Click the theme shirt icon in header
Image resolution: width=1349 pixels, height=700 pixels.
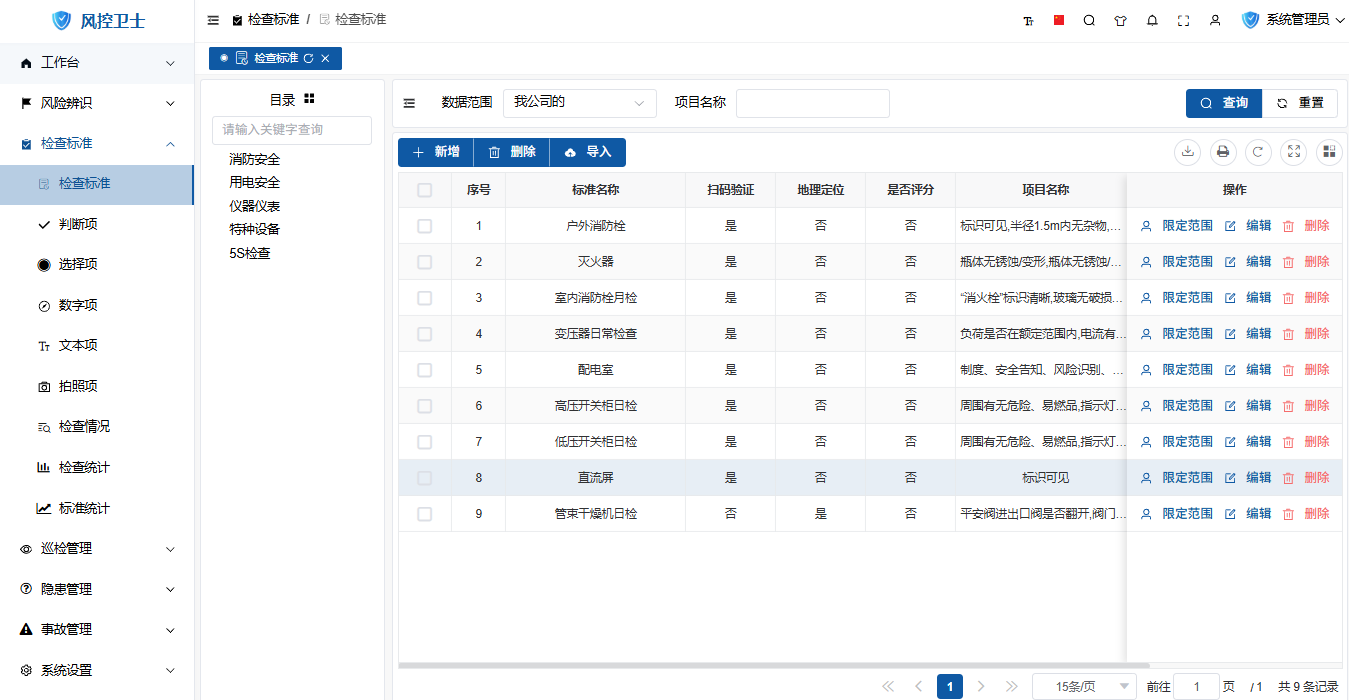click(x=1120, y=20)
